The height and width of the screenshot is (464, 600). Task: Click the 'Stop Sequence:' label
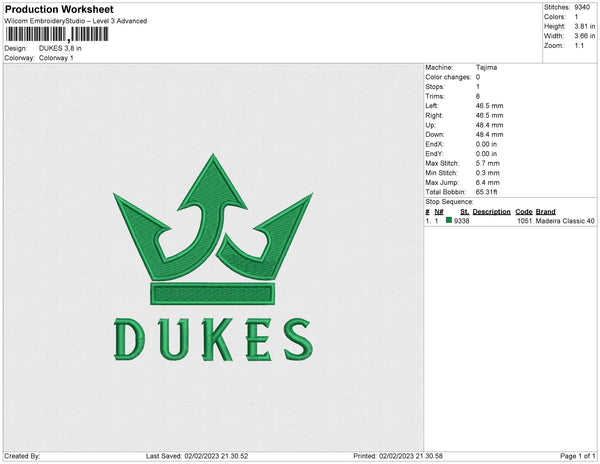coord(449,202)
